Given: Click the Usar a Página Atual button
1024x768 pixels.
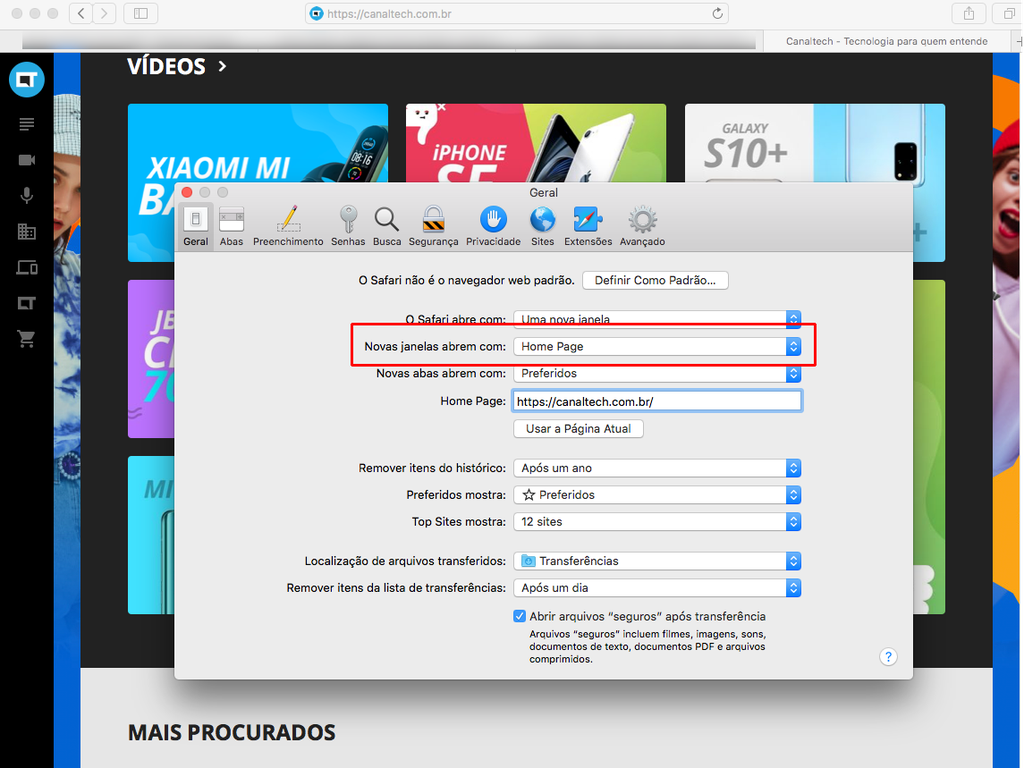Looking at the screenshot, I should 579,428.
